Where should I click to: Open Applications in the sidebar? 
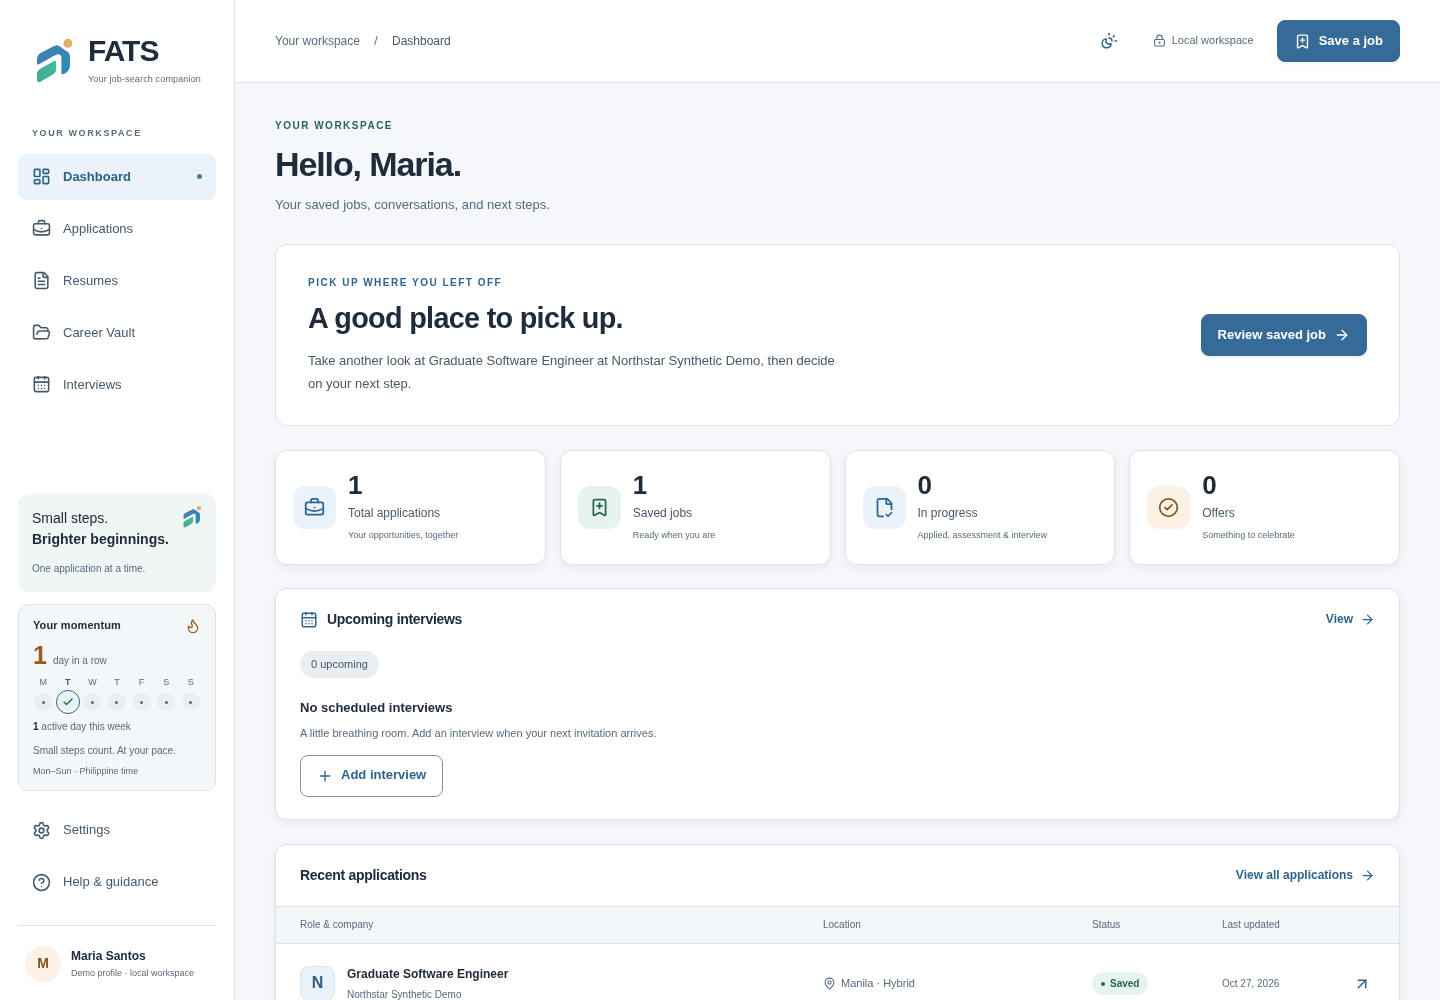117,229
